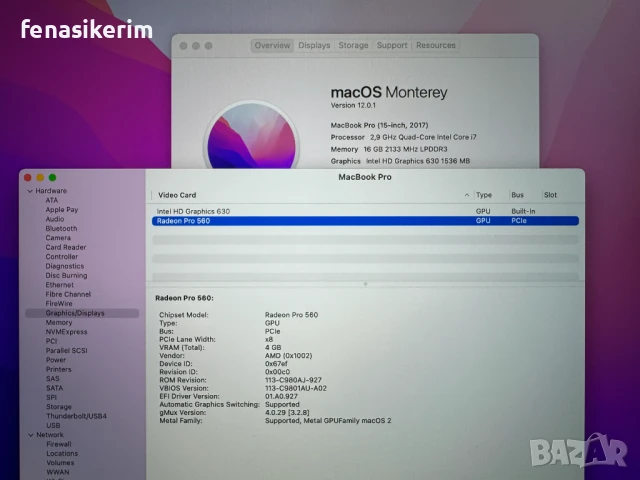Select FireWire in the sidebar
Screen dimensions: 640x480
[x=59, y=304]
